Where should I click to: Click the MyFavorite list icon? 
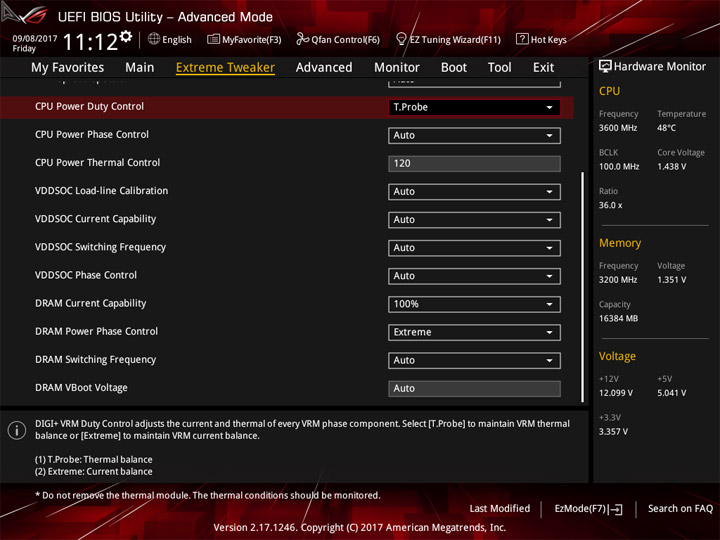[x=213, y=39]
